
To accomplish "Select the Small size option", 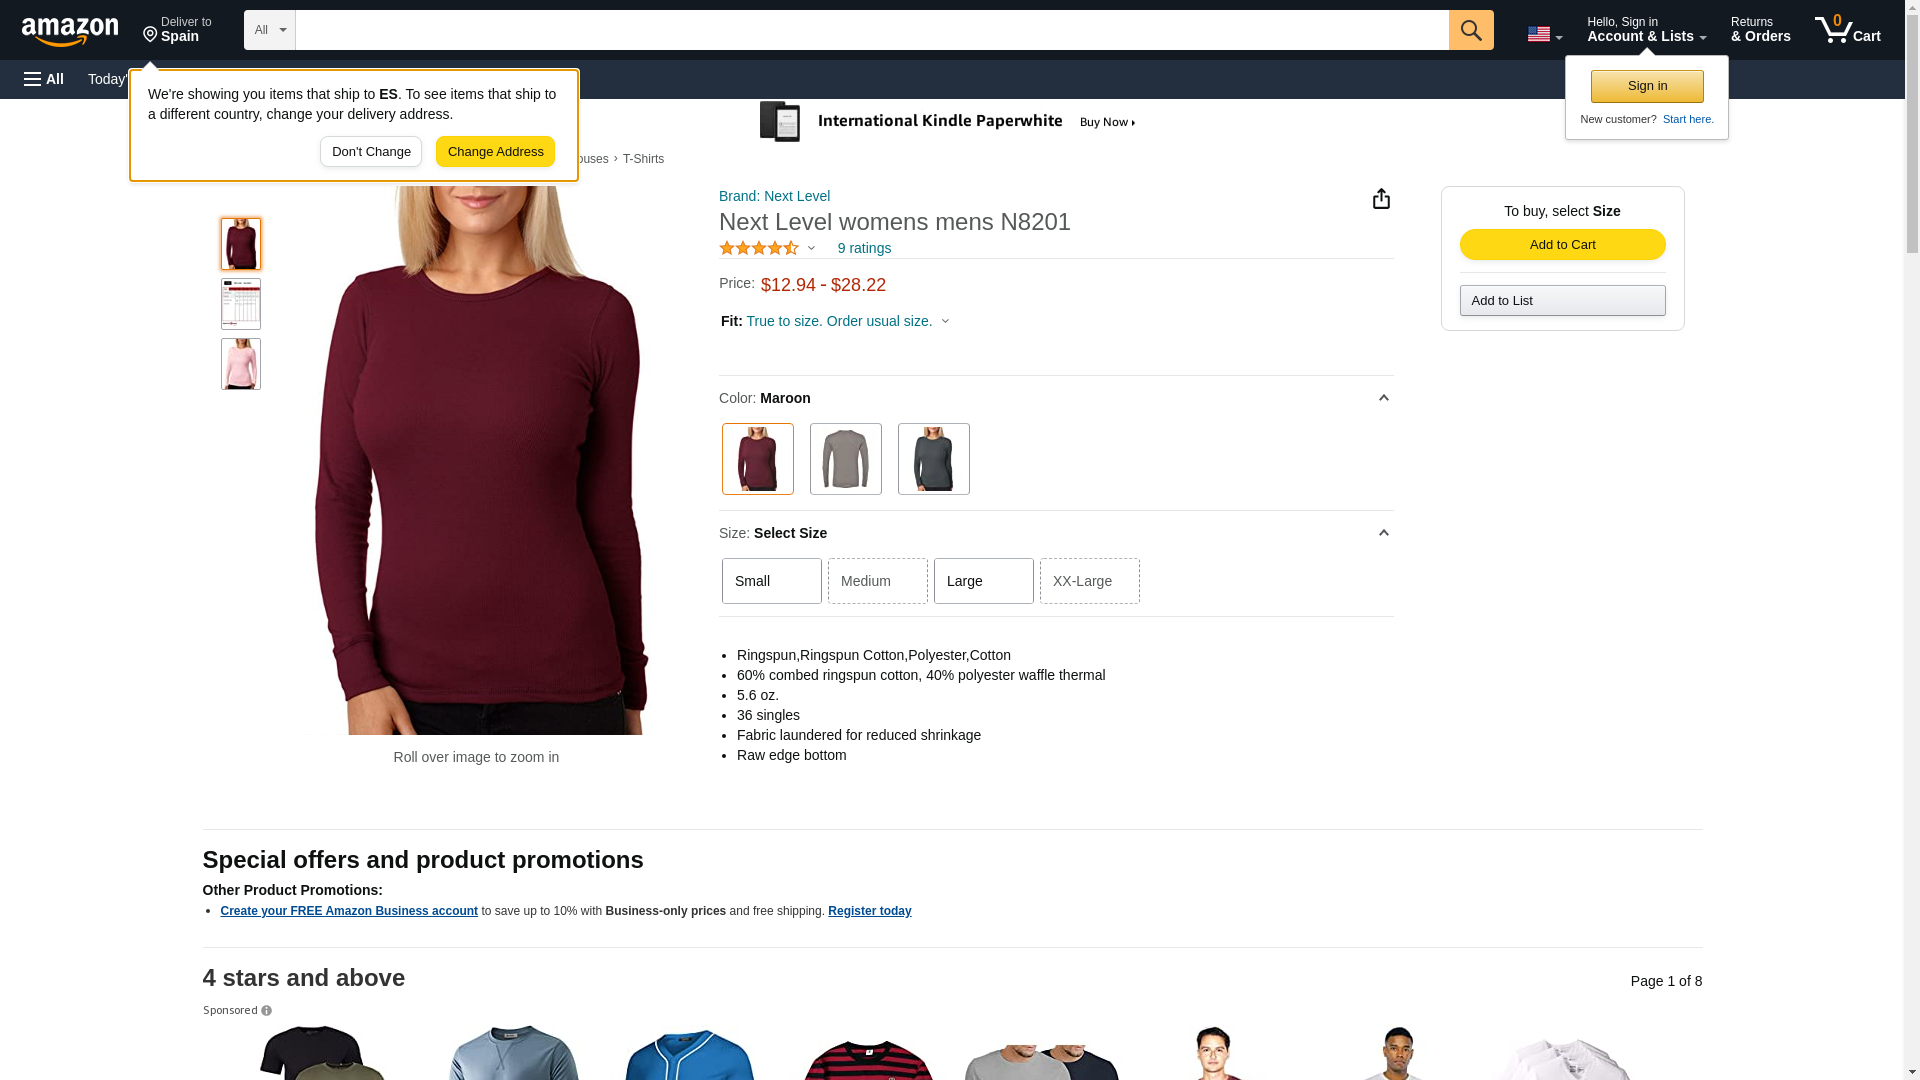I will pos(772,581).
